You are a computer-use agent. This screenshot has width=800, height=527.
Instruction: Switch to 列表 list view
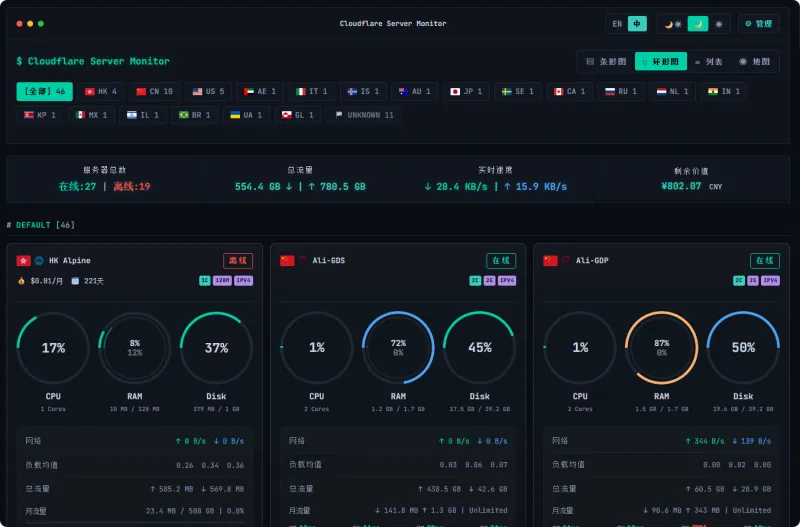[709, 61]
